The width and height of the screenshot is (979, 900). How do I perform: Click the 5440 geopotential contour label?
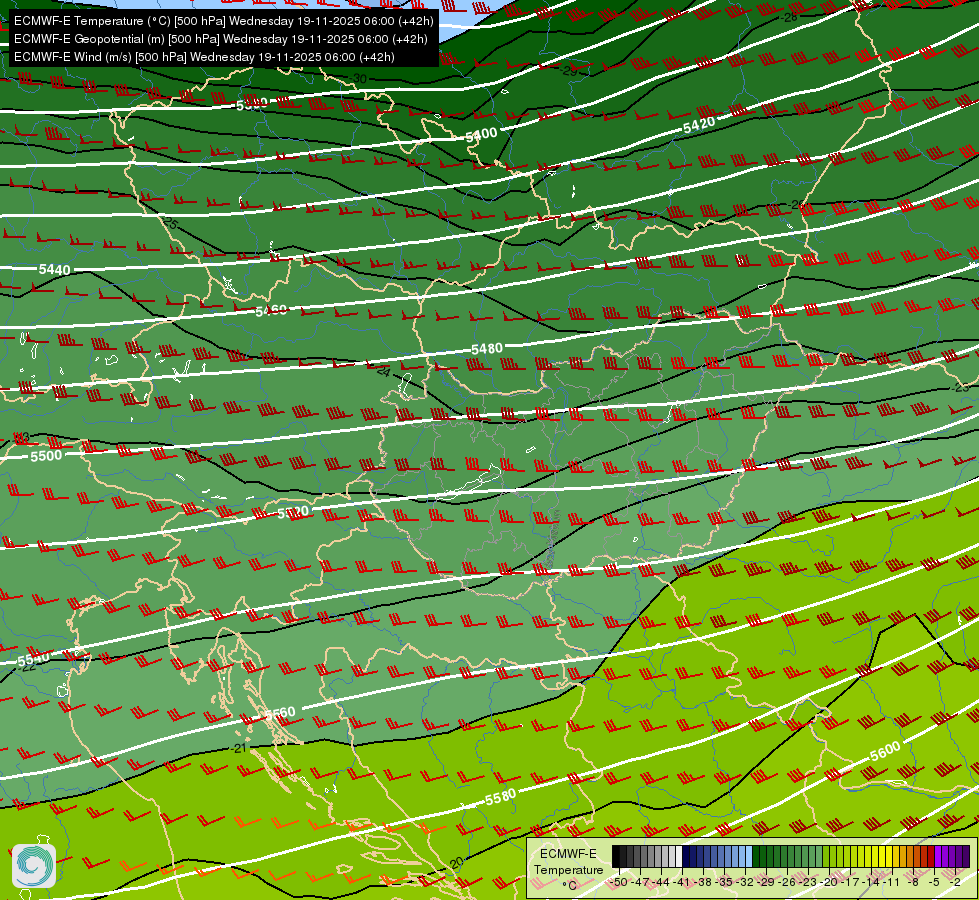(54, 270)
